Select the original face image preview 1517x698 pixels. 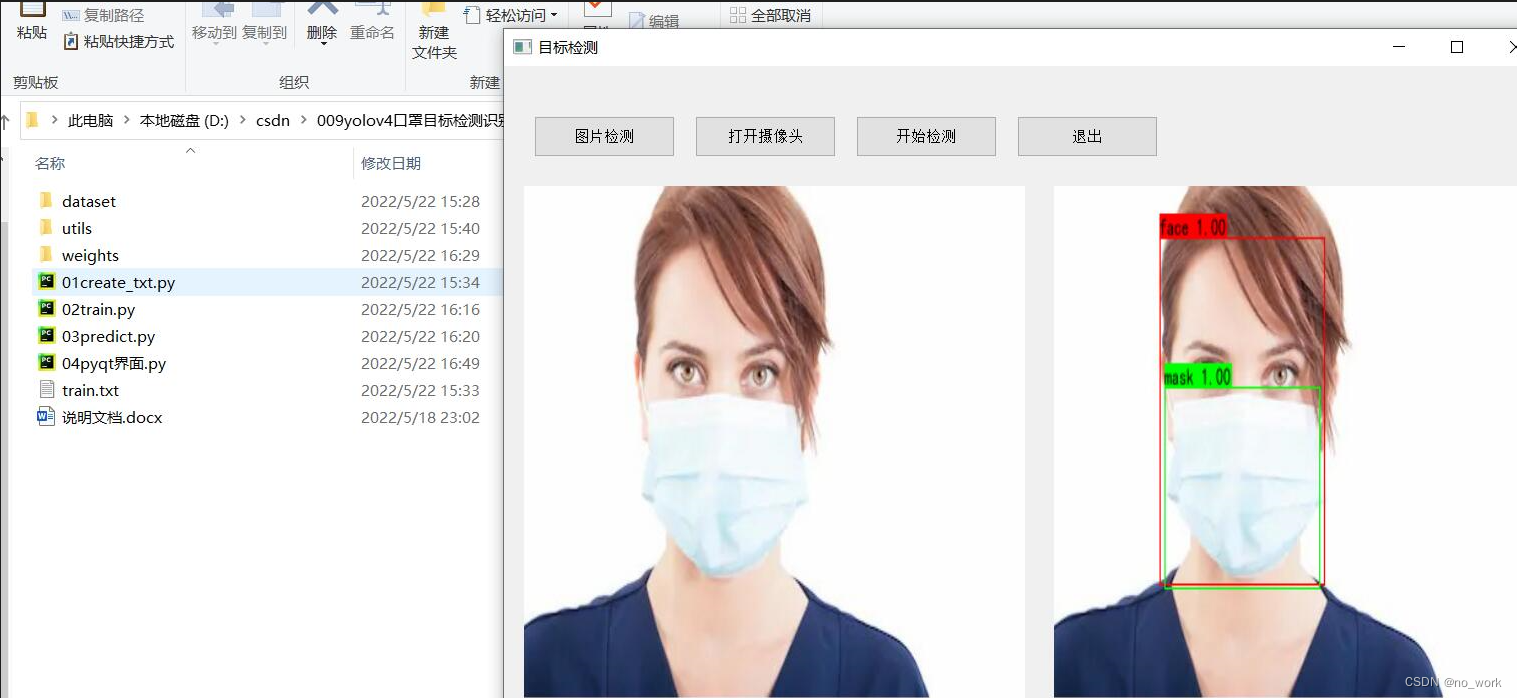click(x=774, y=441)
